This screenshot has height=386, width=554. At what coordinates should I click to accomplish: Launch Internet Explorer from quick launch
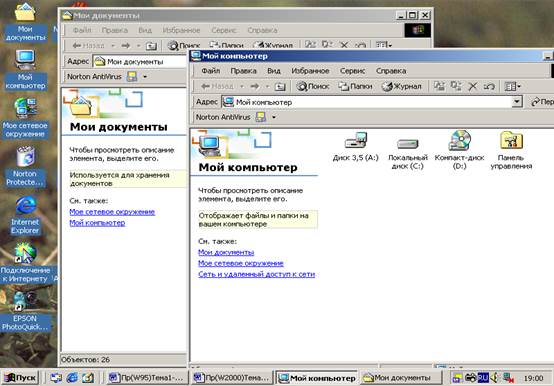tap(72, 378)
